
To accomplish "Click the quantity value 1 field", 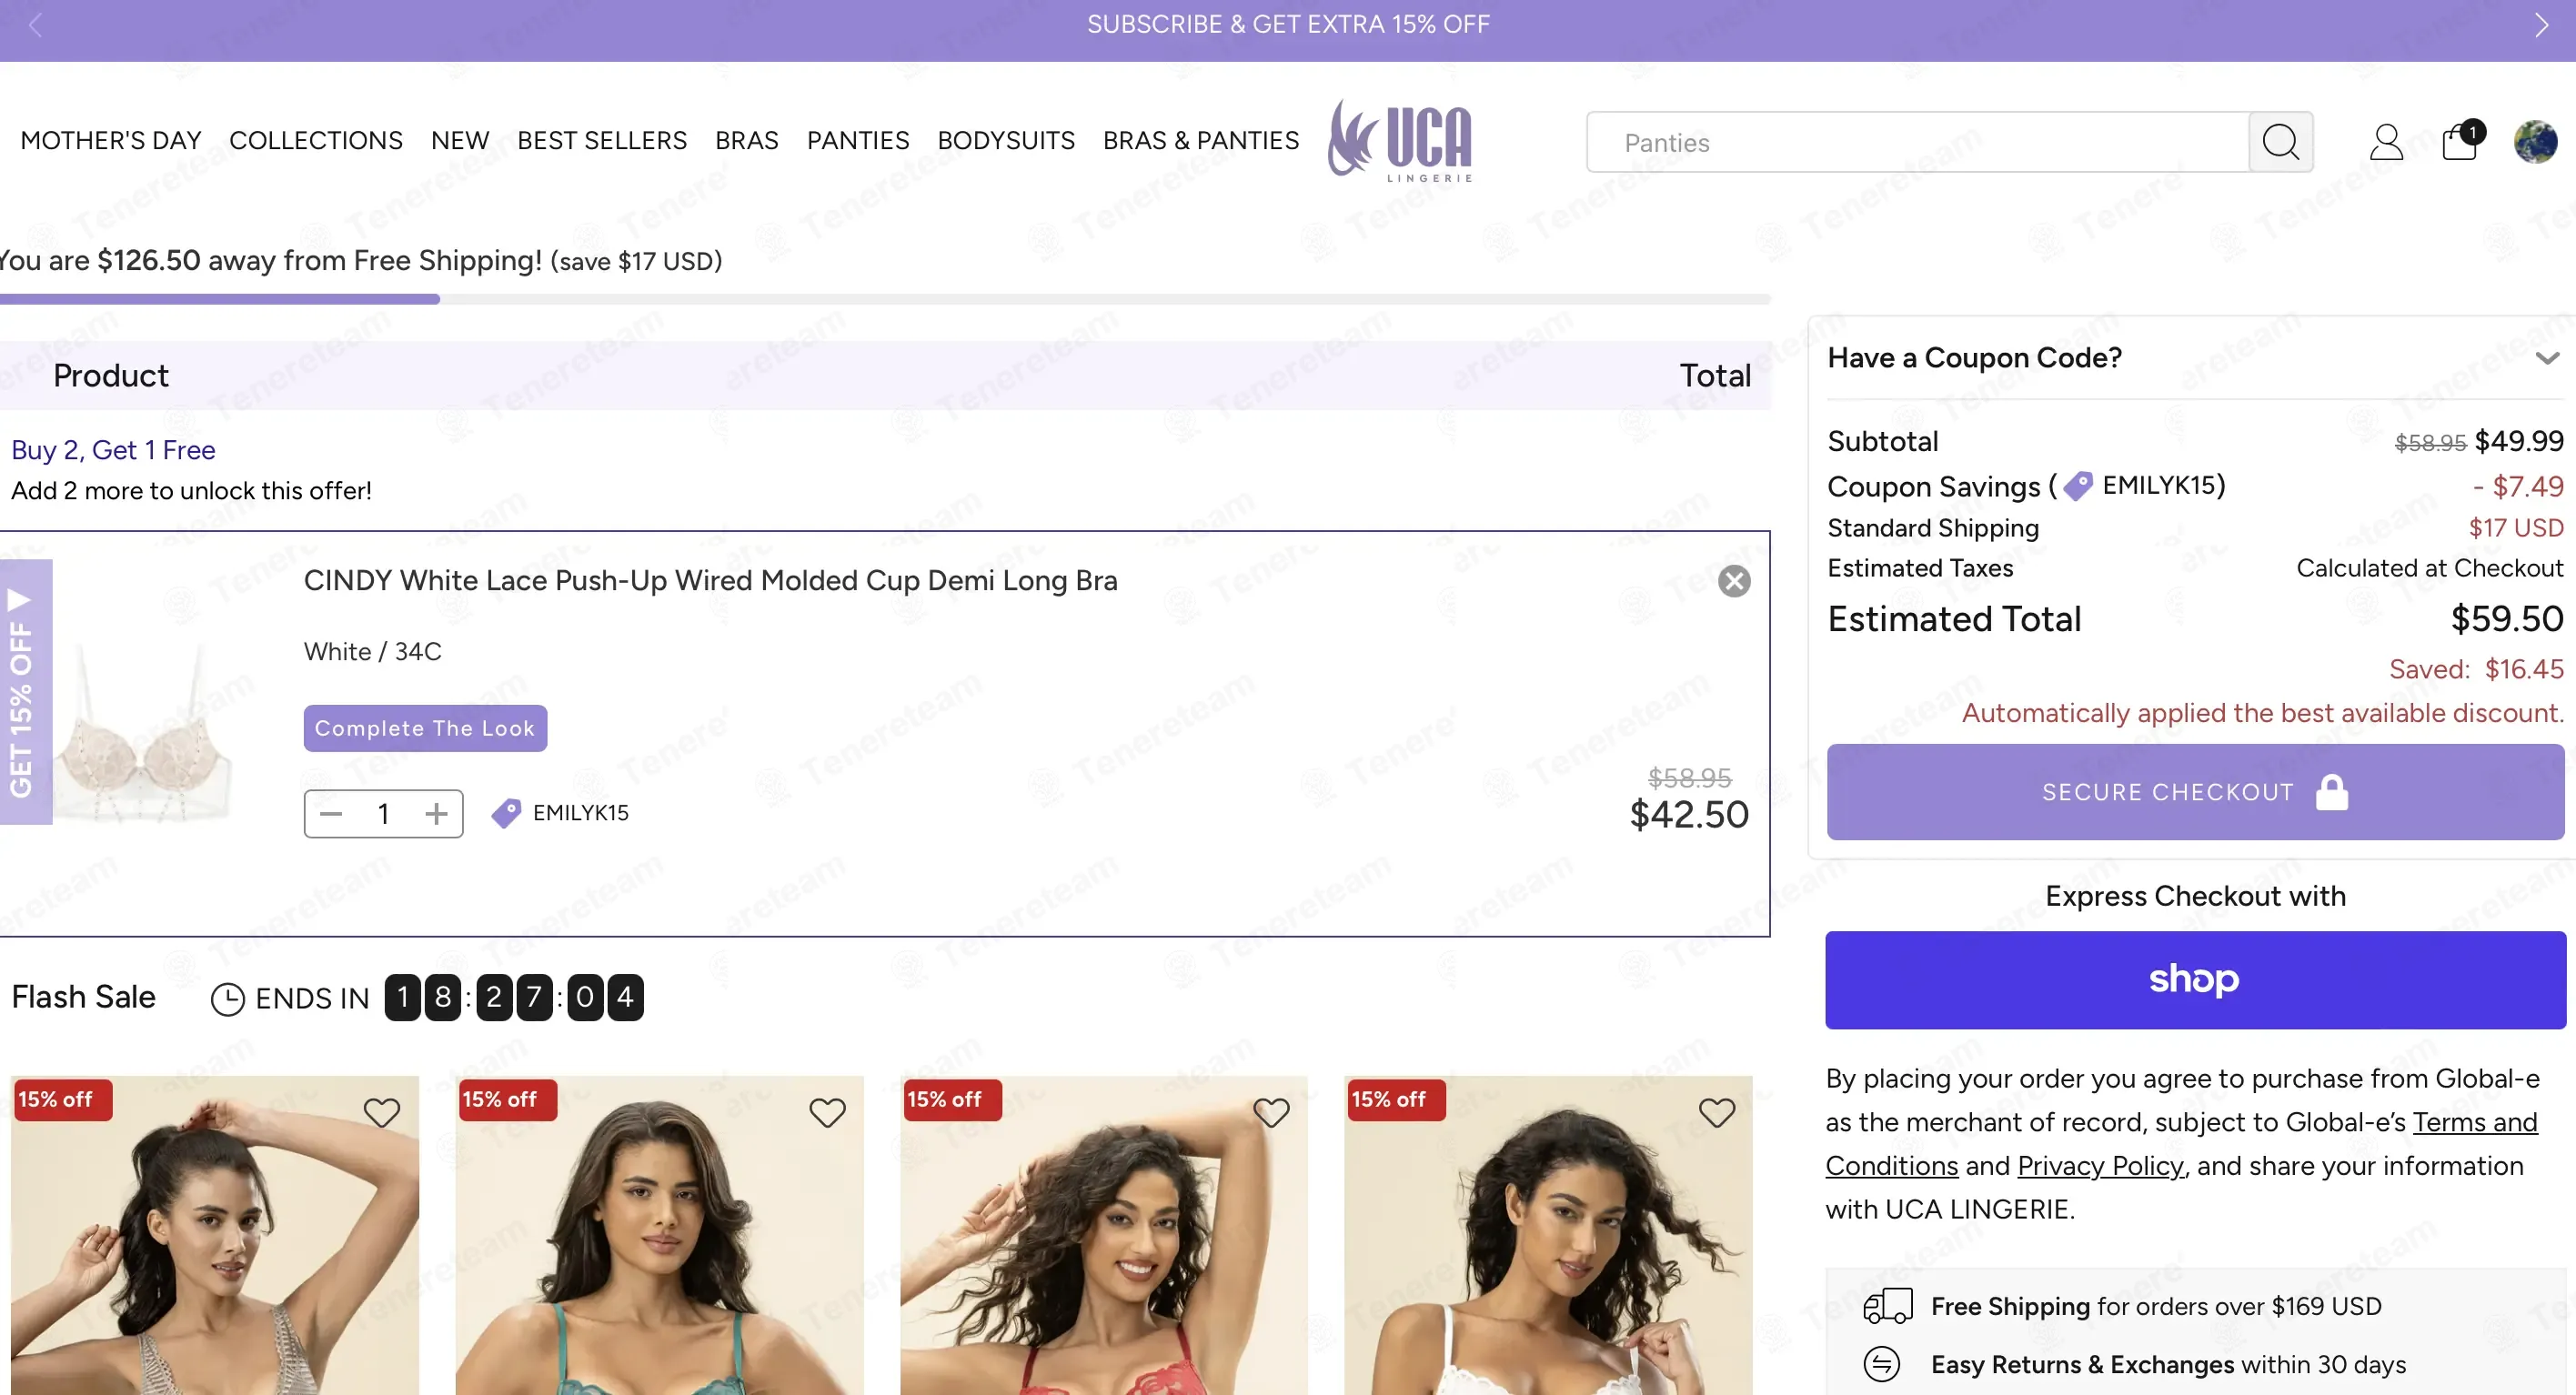I will [384, 814].
